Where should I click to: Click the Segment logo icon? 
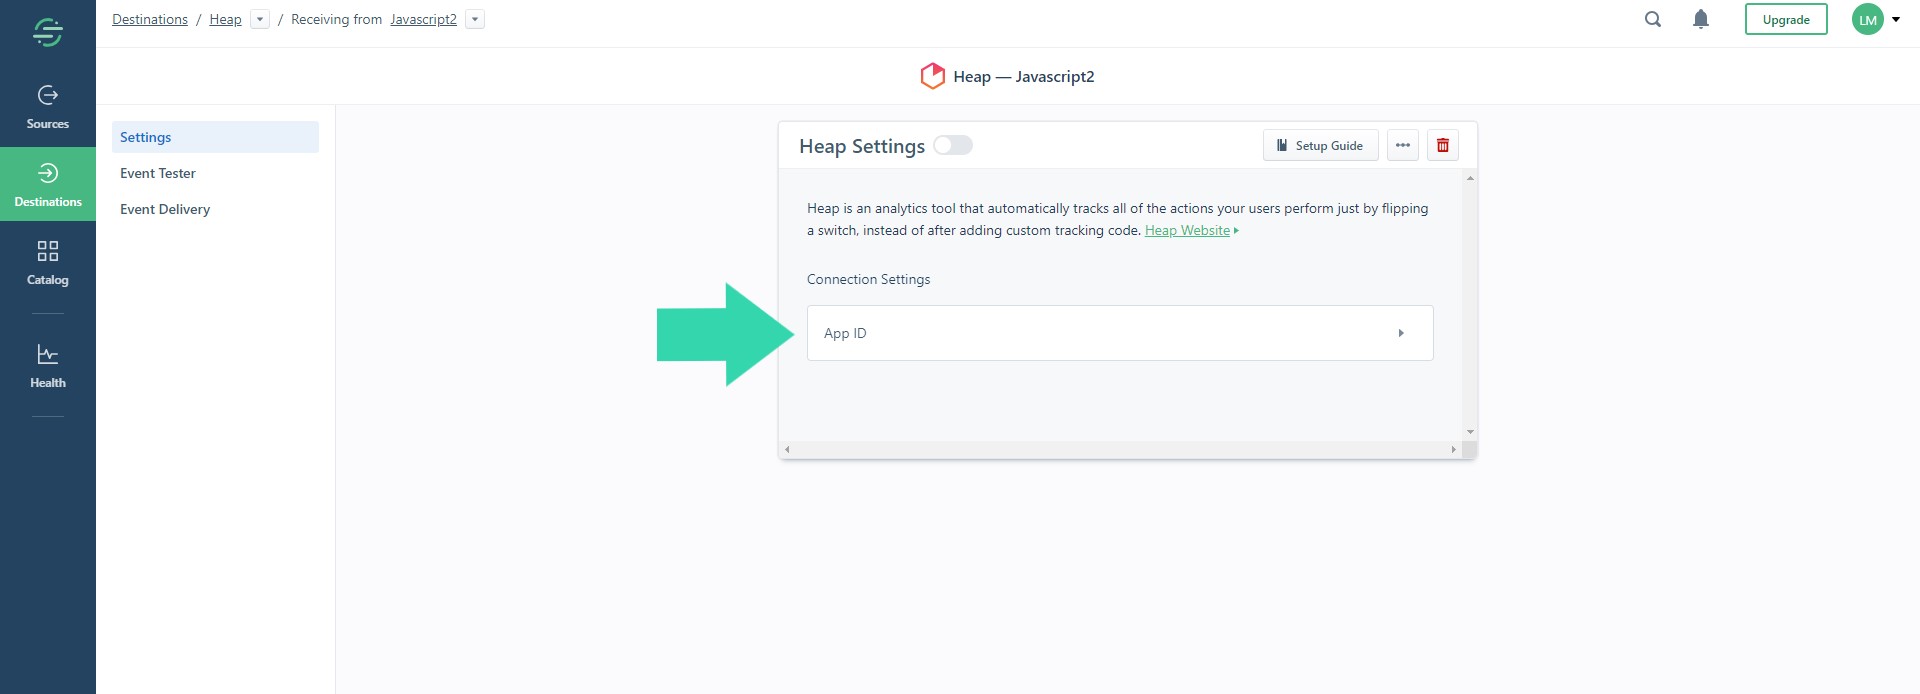click(x=47, y=32)
